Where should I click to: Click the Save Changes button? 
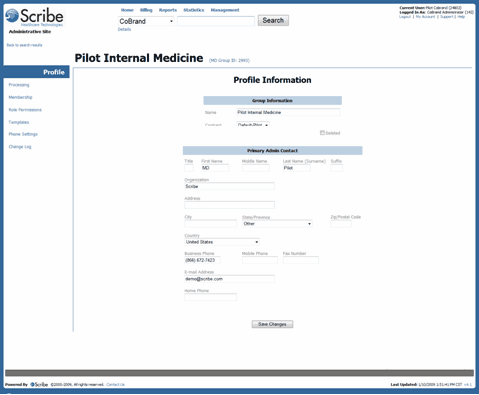click(272, 324)
